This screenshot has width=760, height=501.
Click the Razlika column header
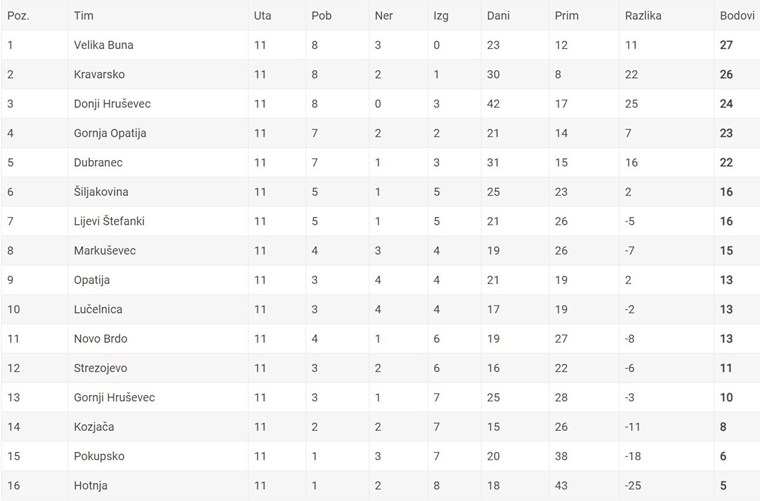pyautogui.click(x=643, y=16)
